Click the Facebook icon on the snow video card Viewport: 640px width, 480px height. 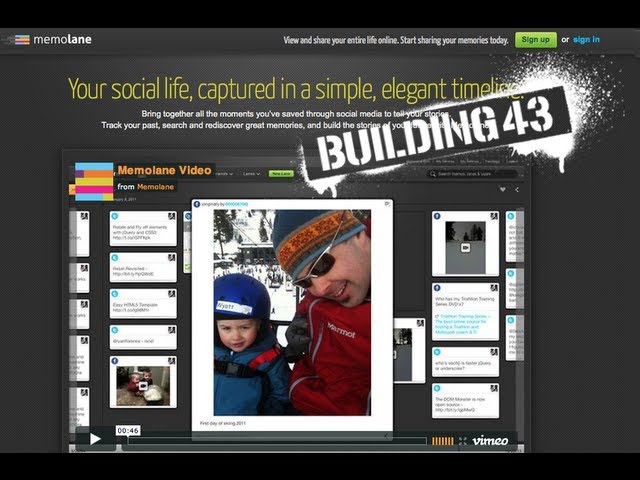click(437, 216)
